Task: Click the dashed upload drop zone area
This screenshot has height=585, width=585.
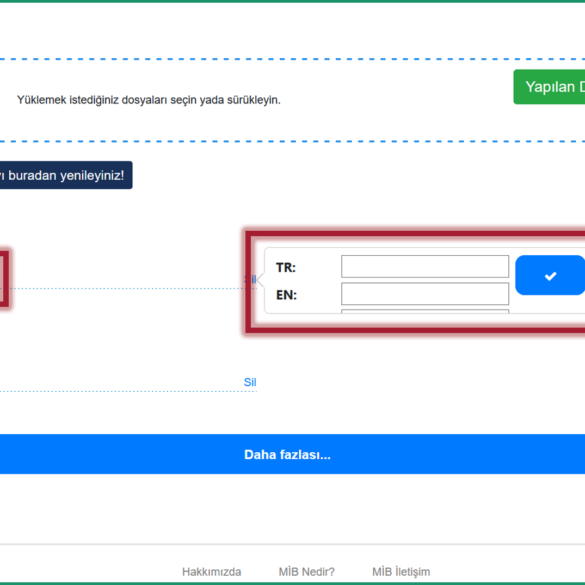Action: (292, 100)
